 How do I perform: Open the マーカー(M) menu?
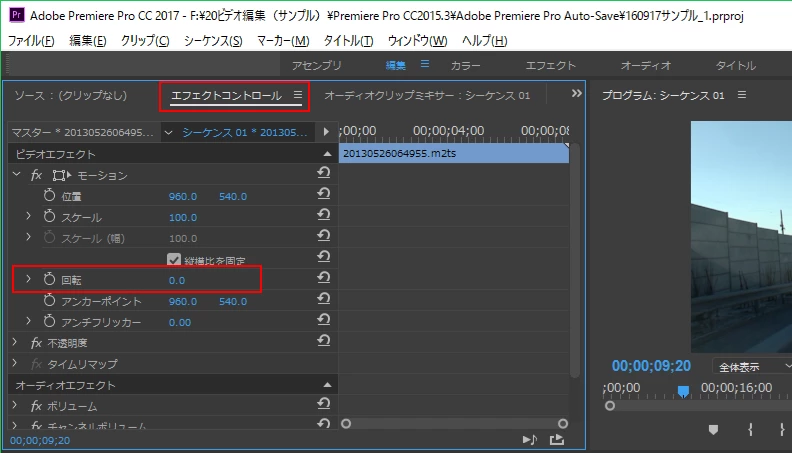coord(283,41)
